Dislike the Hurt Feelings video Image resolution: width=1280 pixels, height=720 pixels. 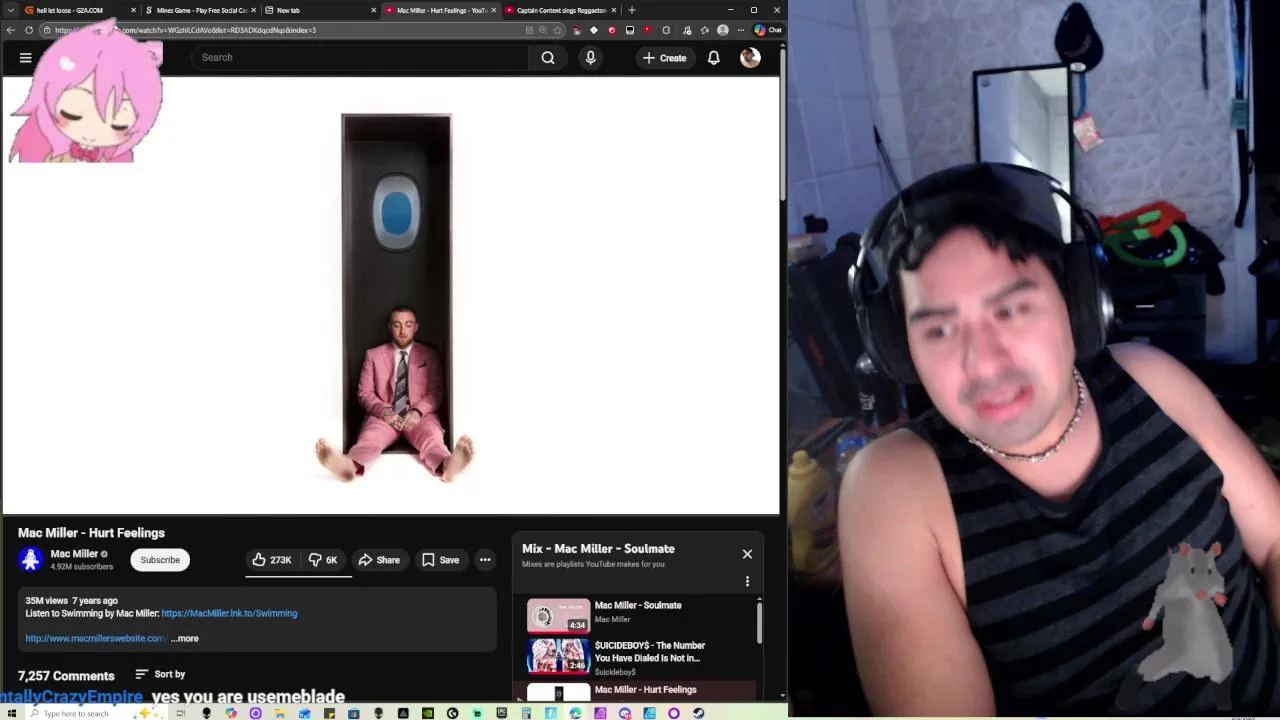pyautogui.click(x=322, y=560)
